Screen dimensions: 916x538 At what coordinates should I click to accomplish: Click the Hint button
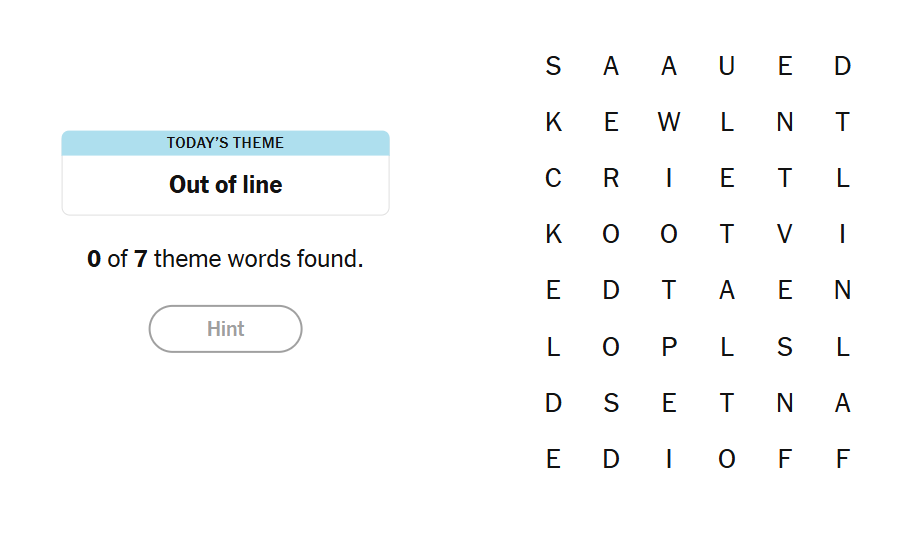tap(225, 329)
